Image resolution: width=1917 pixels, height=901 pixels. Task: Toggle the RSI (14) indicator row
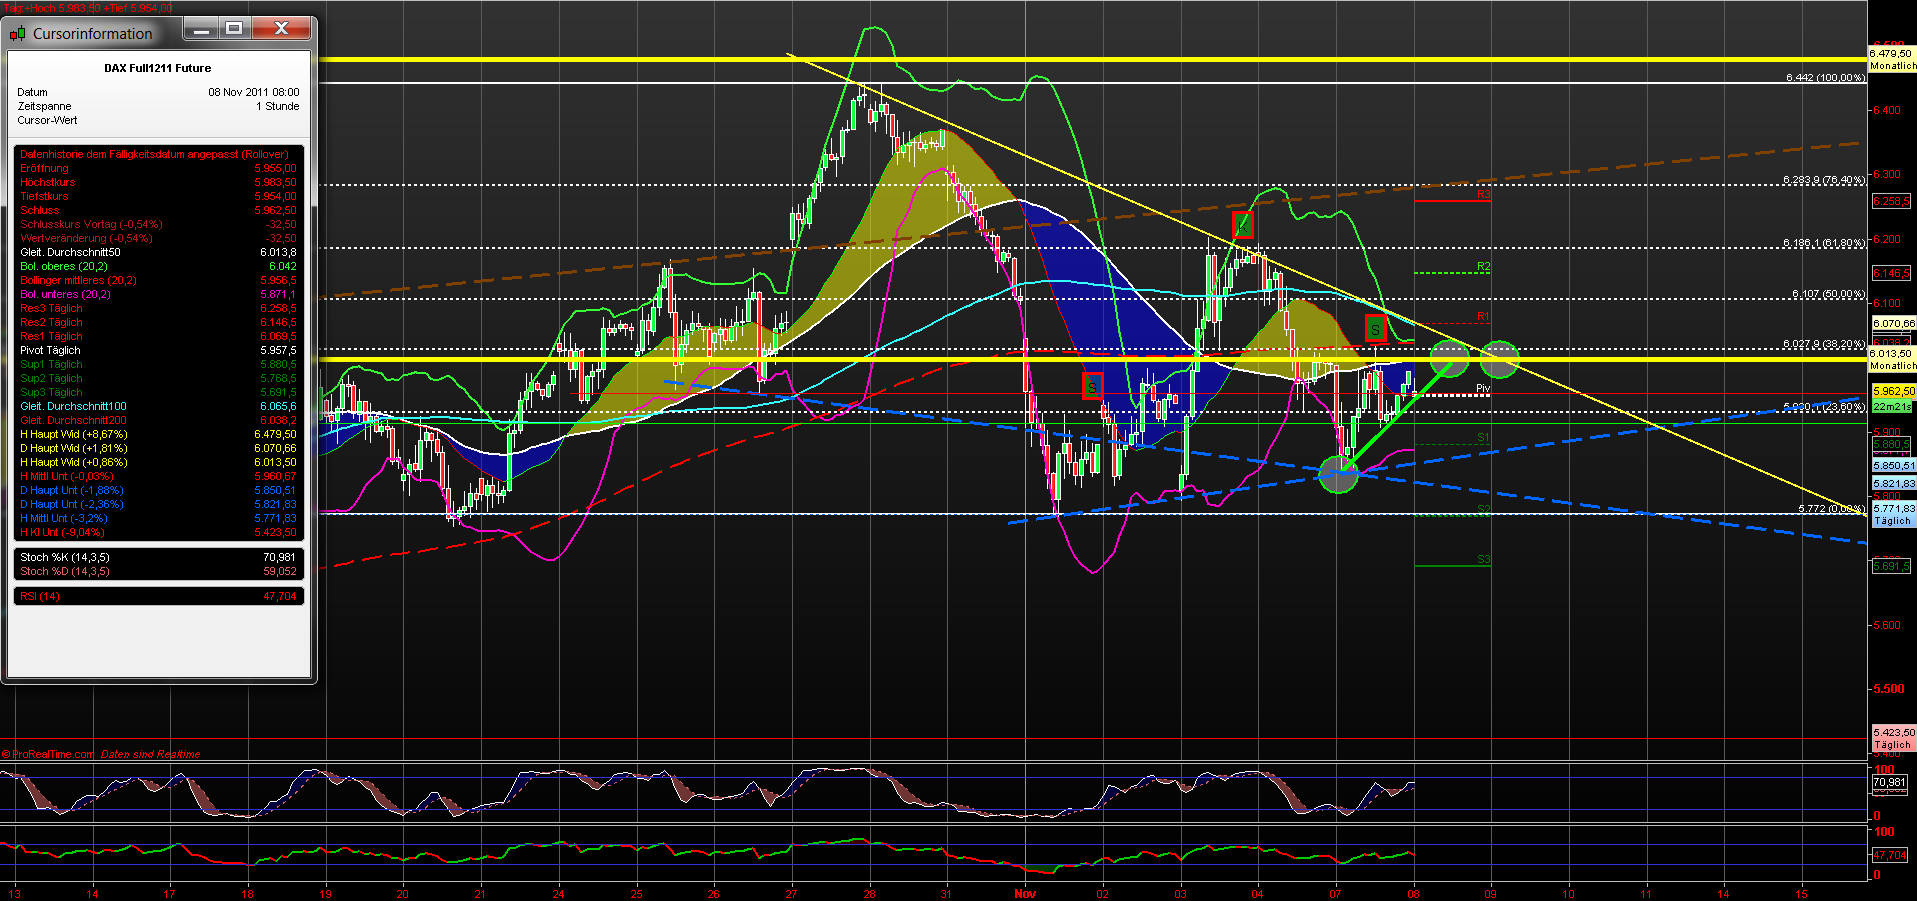[x=38, y=595]
